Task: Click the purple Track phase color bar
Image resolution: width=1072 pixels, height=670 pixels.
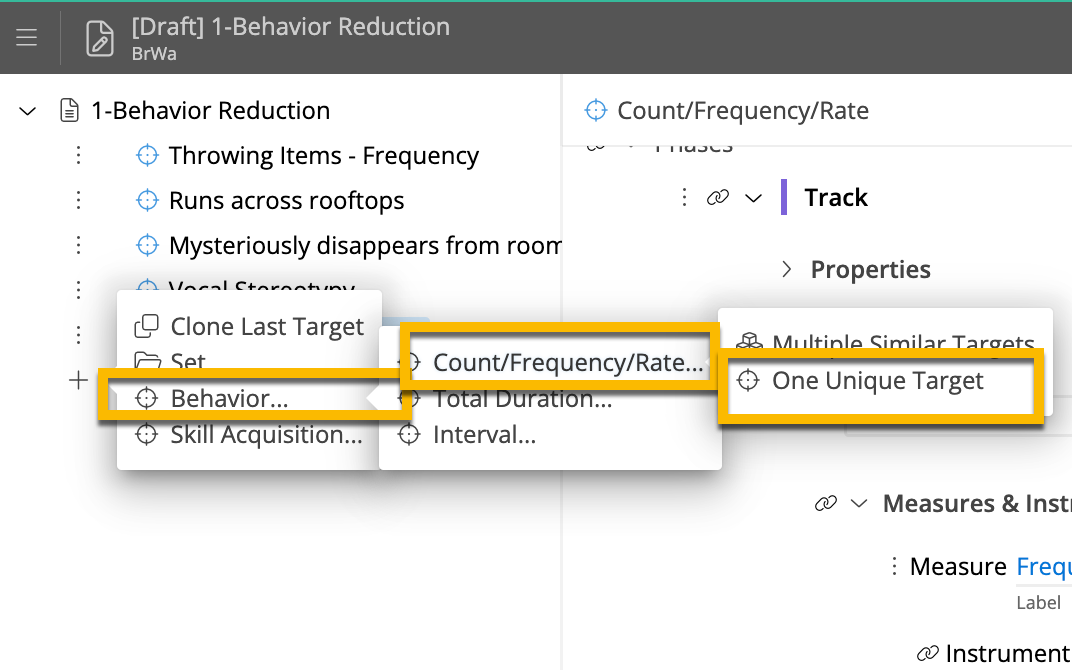Action: [785, 198]
